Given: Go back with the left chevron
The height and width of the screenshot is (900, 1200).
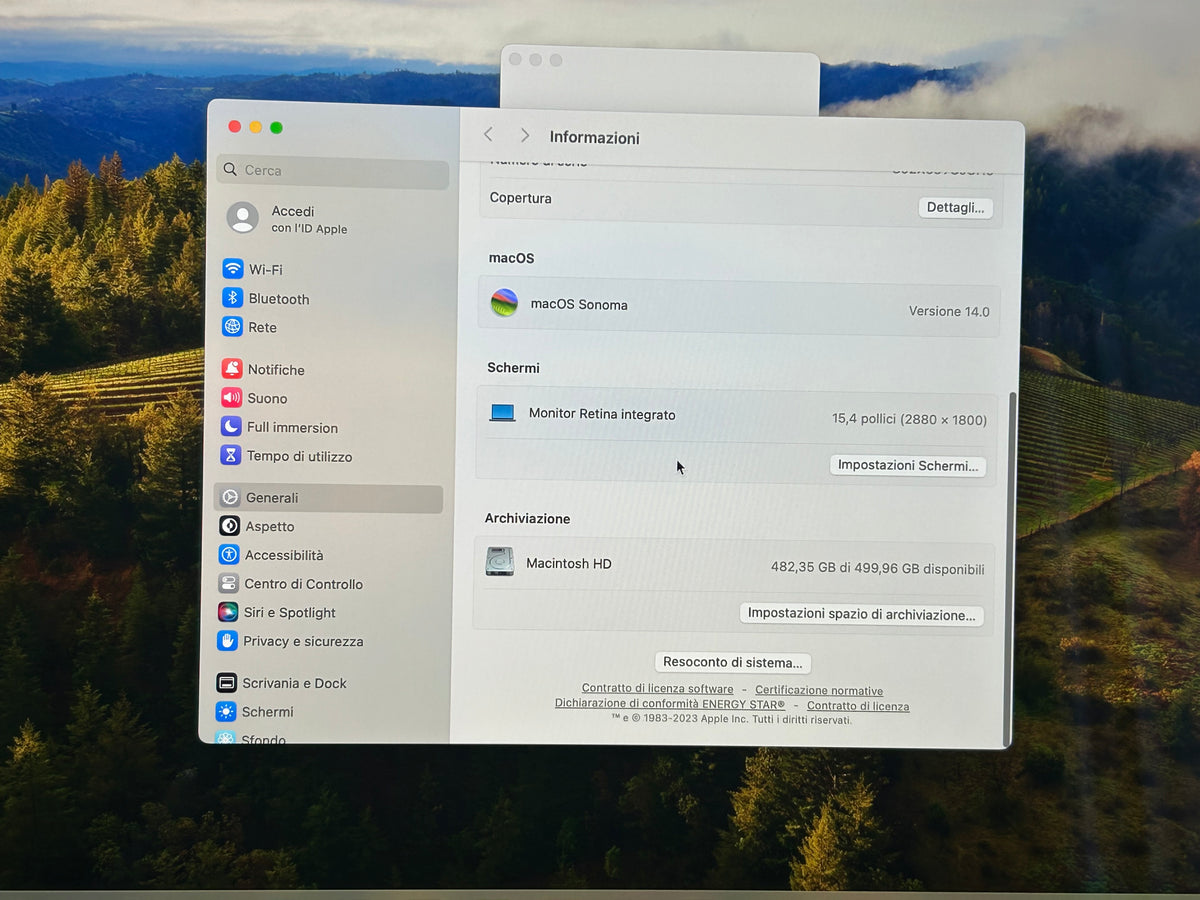Looking at the screenshot, I should tap(488, 135).
